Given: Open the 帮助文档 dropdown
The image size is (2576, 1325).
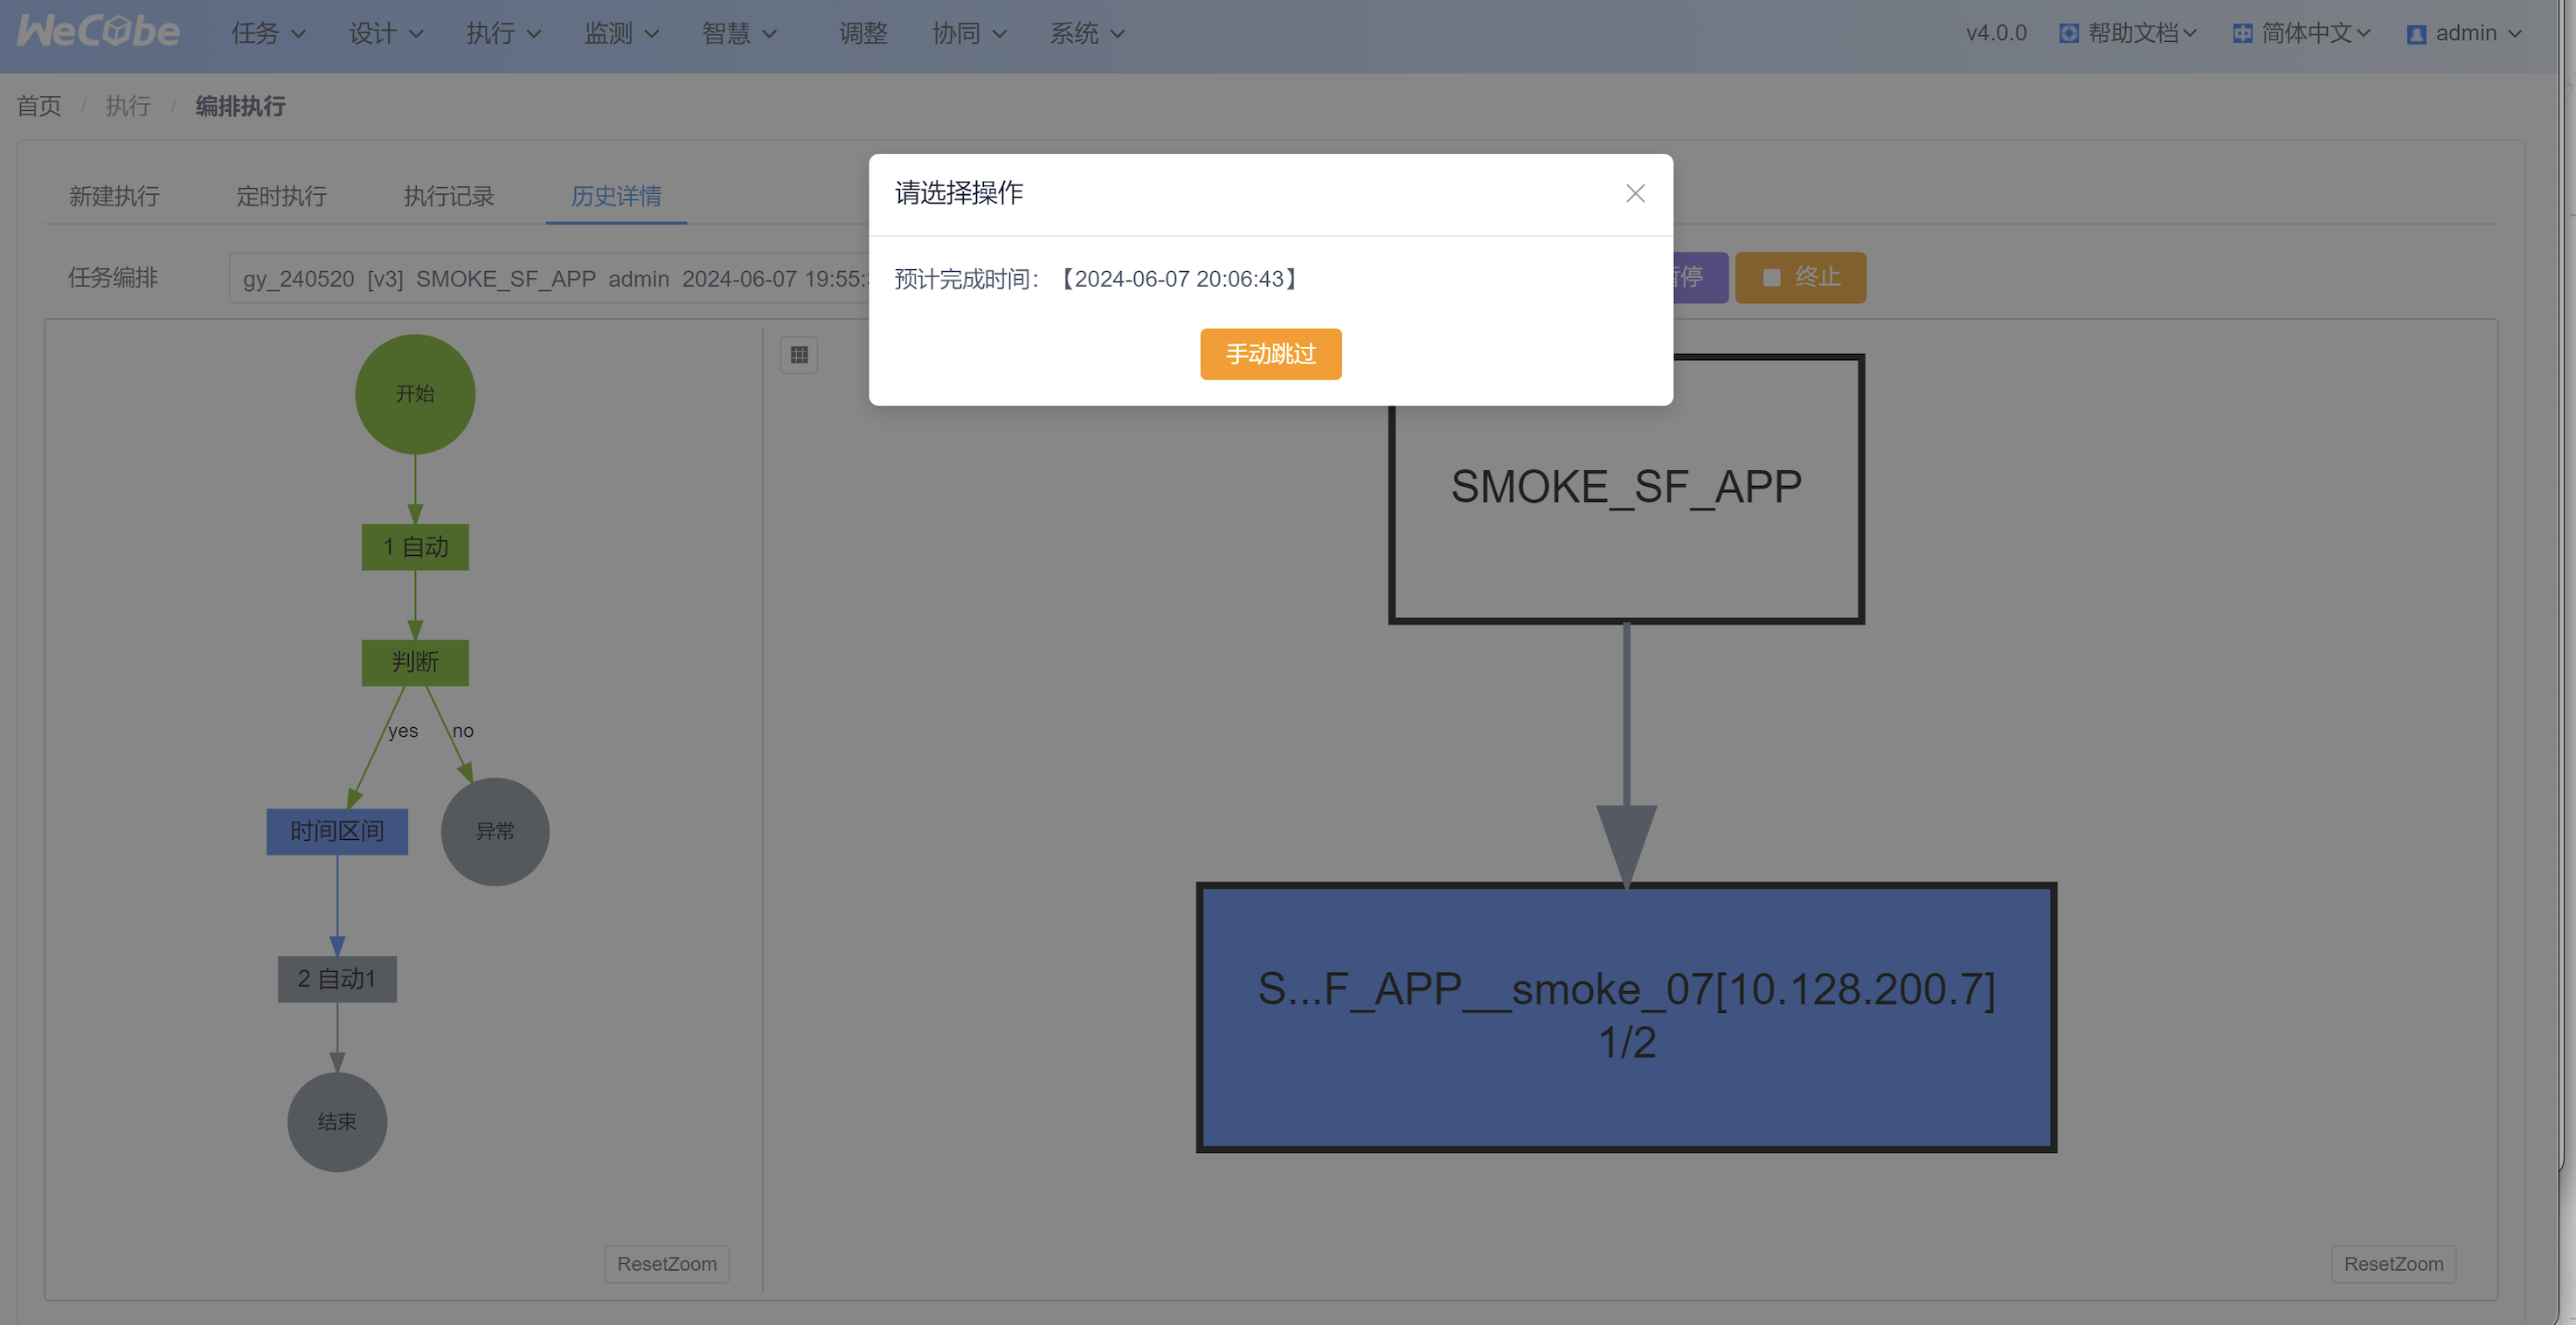Looking at the screenshot, I should coord(2128,34).
